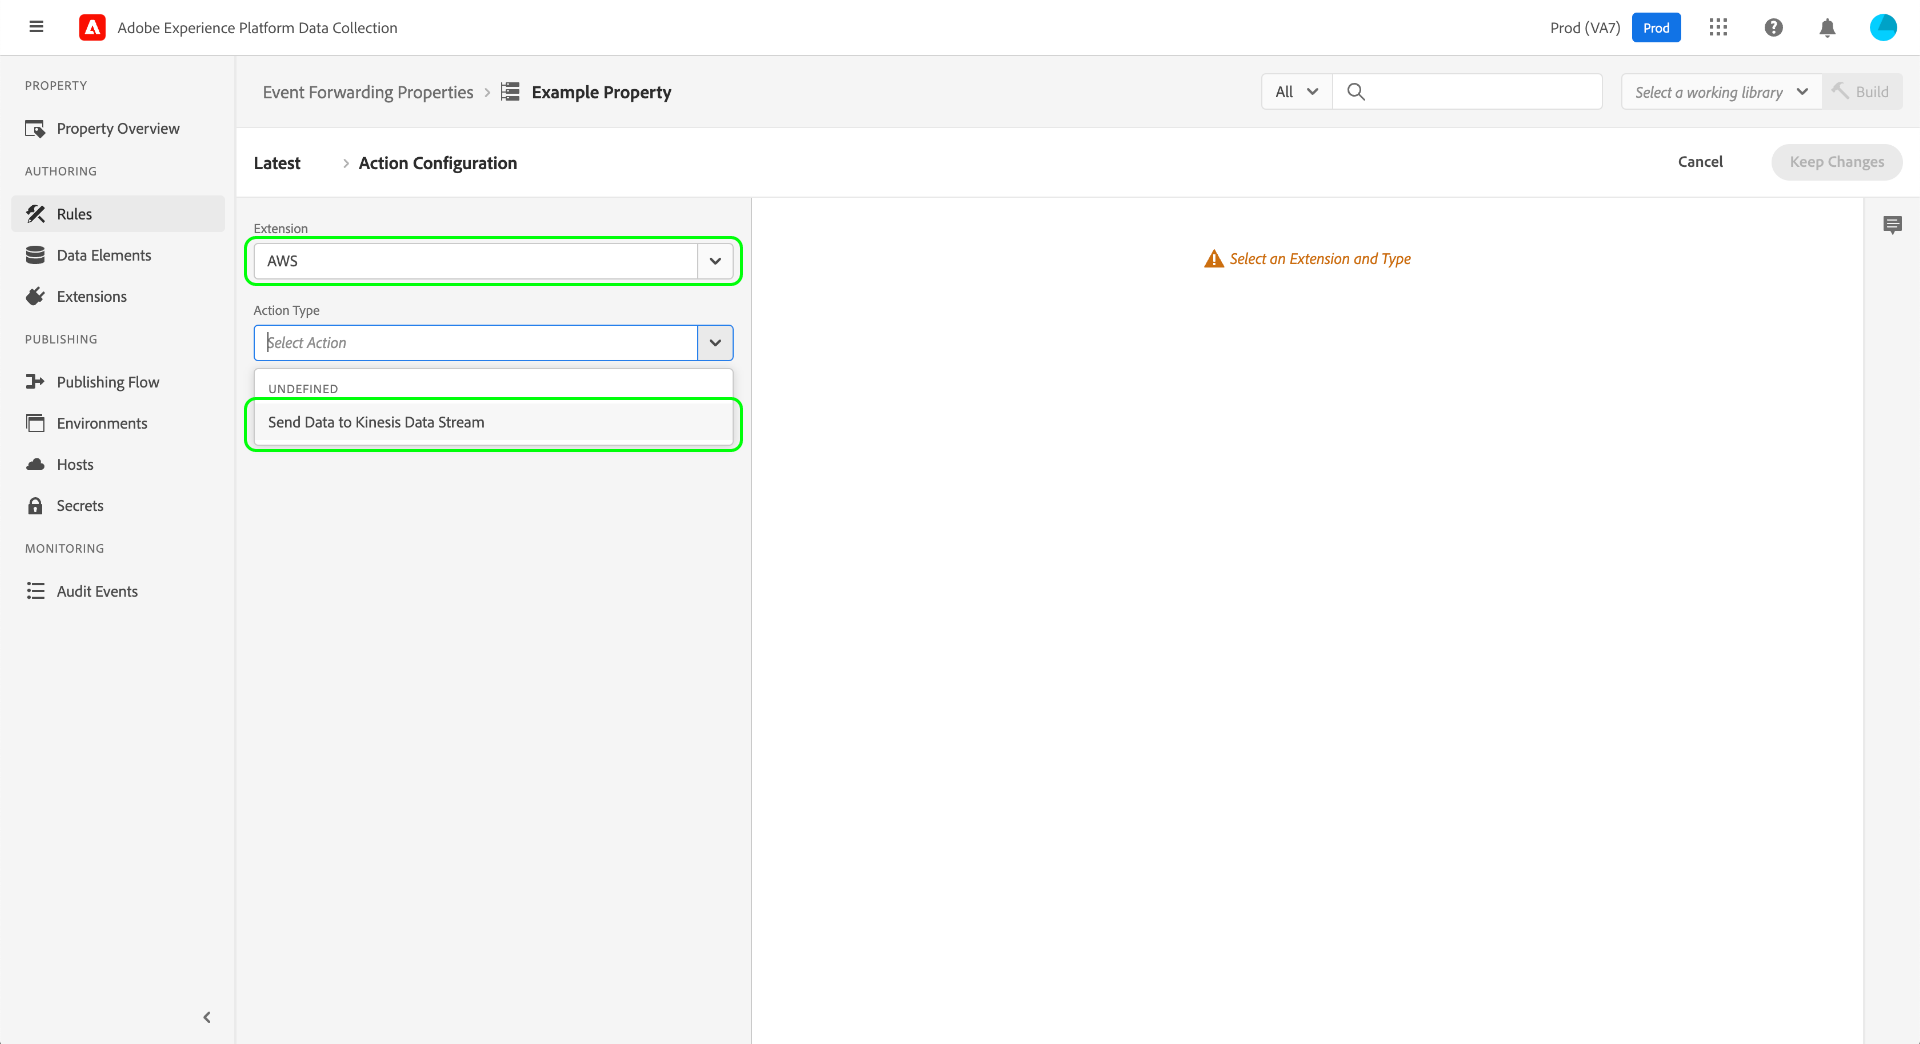The width and height of the screenshot is (1920, 1044).
Task: Click the Data Elements database icon
Action: pyautogui.click(x=35, y=255)
